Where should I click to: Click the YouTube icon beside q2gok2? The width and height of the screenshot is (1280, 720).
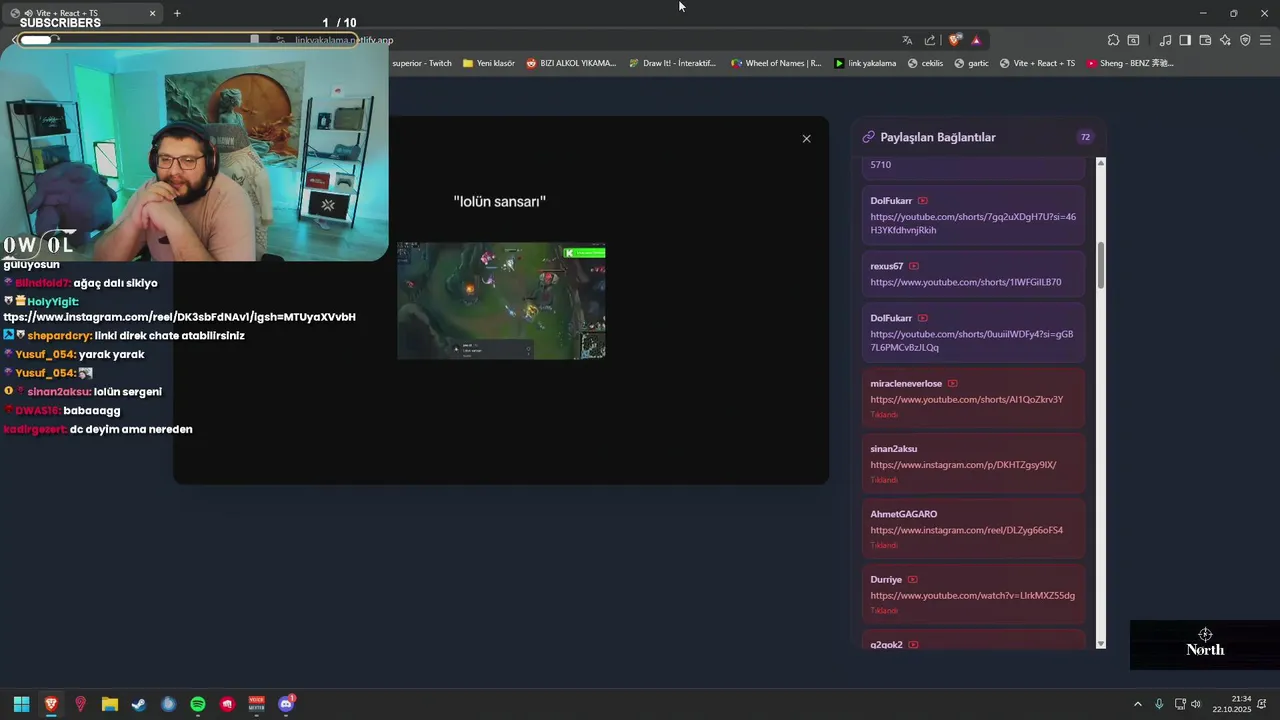coord(913,645)
